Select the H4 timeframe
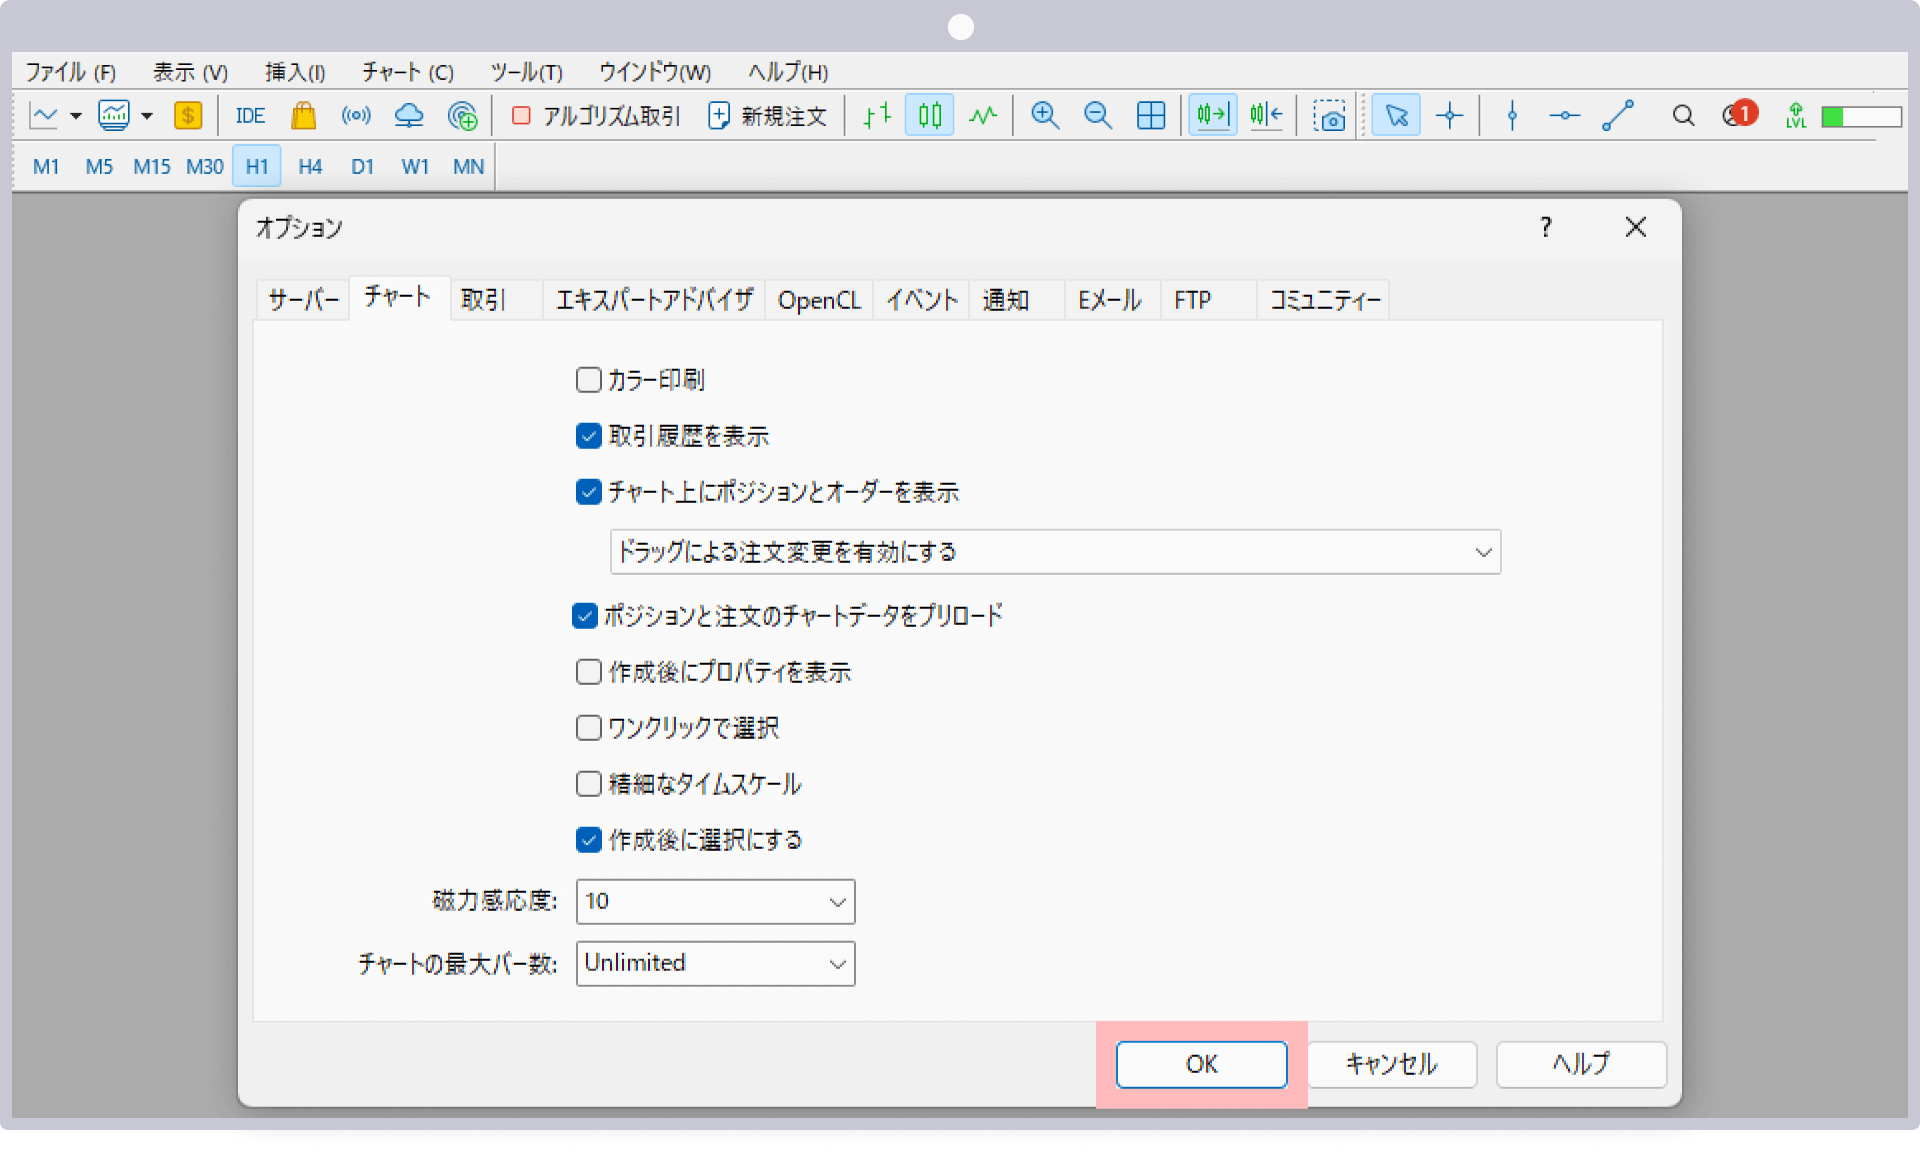 (310, 167)
